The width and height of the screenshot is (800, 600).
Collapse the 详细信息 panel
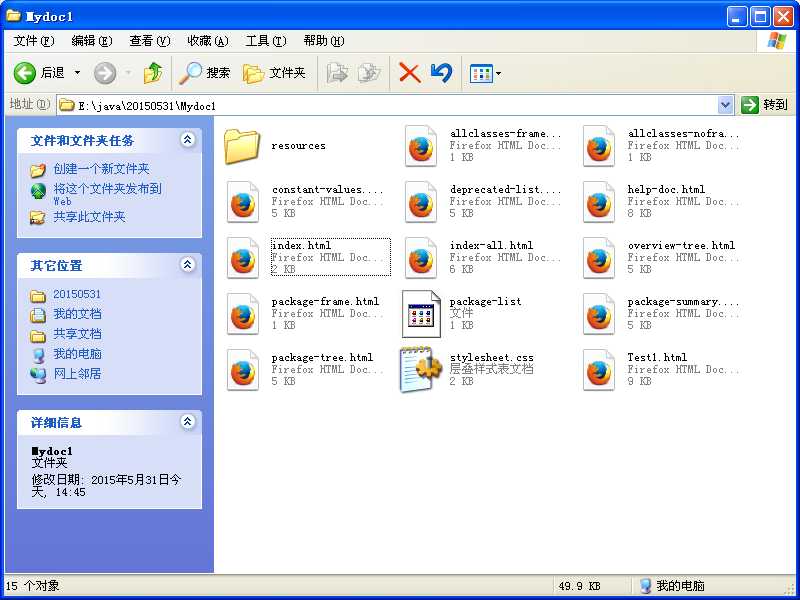[x=188, y=421]
